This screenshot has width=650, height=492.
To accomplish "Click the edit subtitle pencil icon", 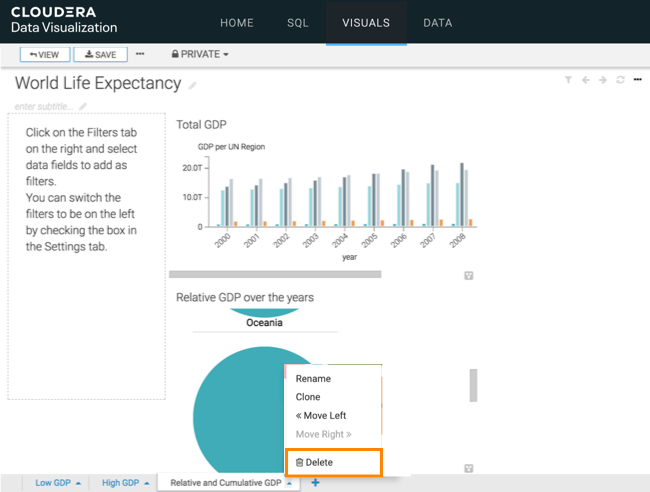I will tap(84, 107).
